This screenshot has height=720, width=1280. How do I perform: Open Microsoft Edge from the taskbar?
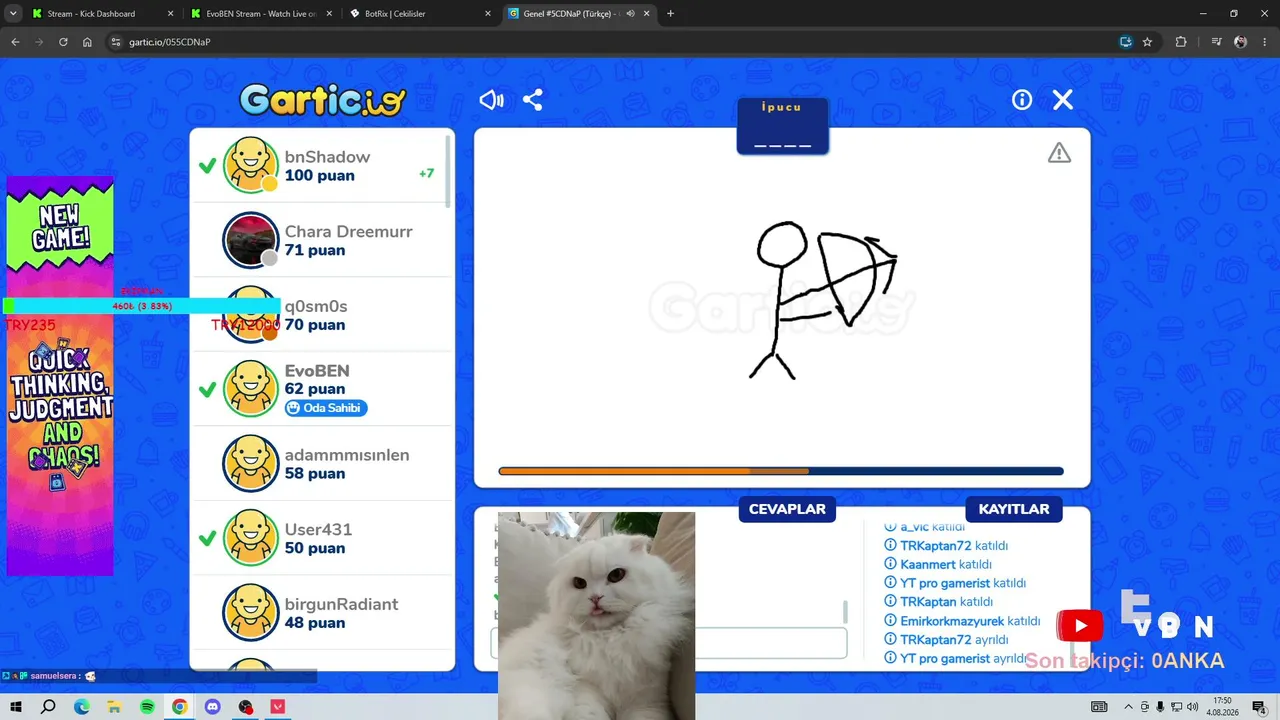81,707
